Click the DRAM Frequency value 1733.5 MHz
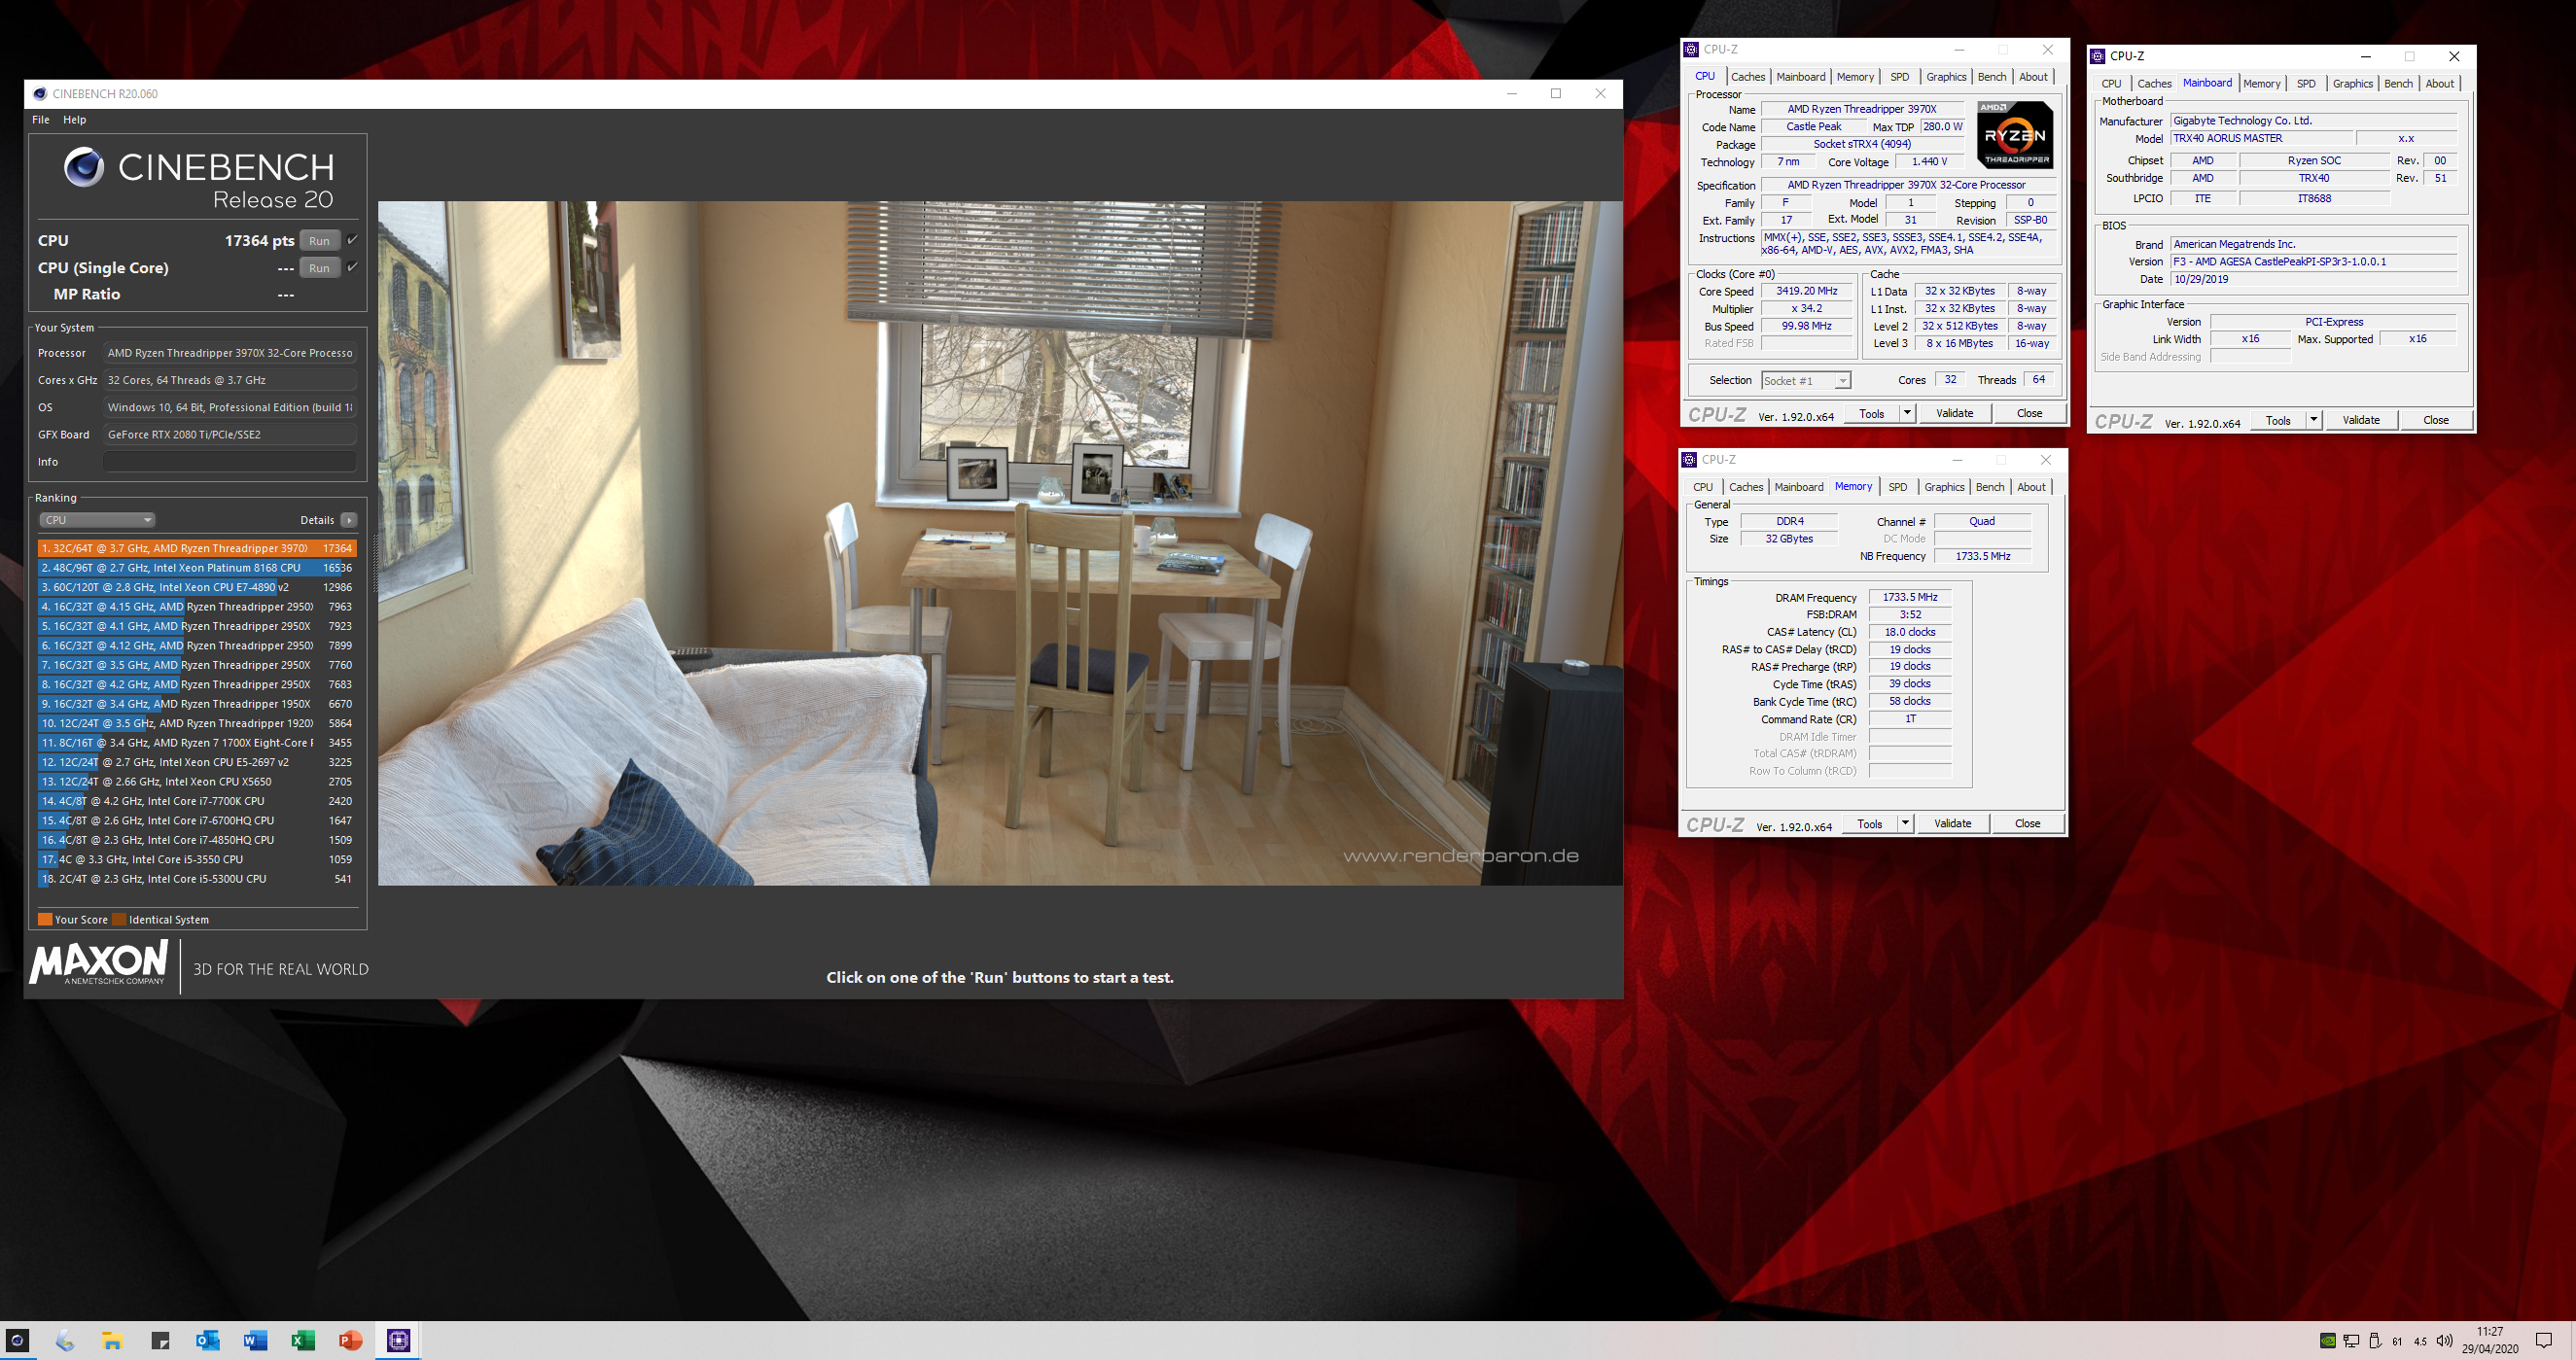 click(1910, 597)
